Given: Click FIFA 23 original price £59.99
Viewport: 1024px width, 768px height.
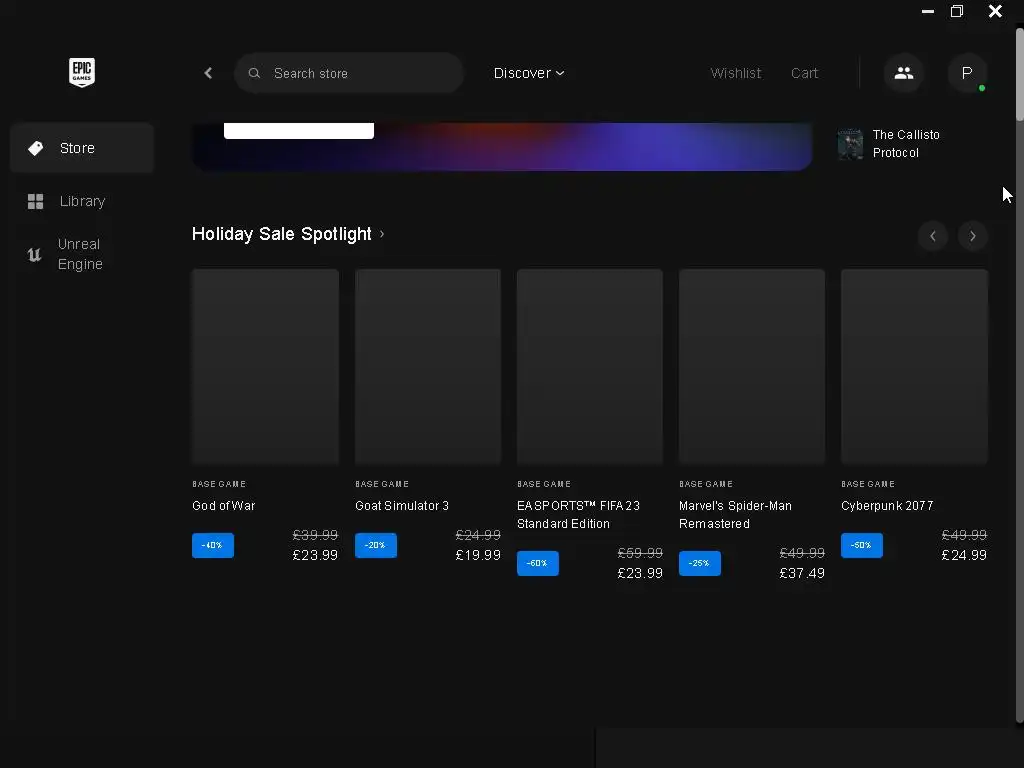Looking at the screenshot, I should coord(640,553).
